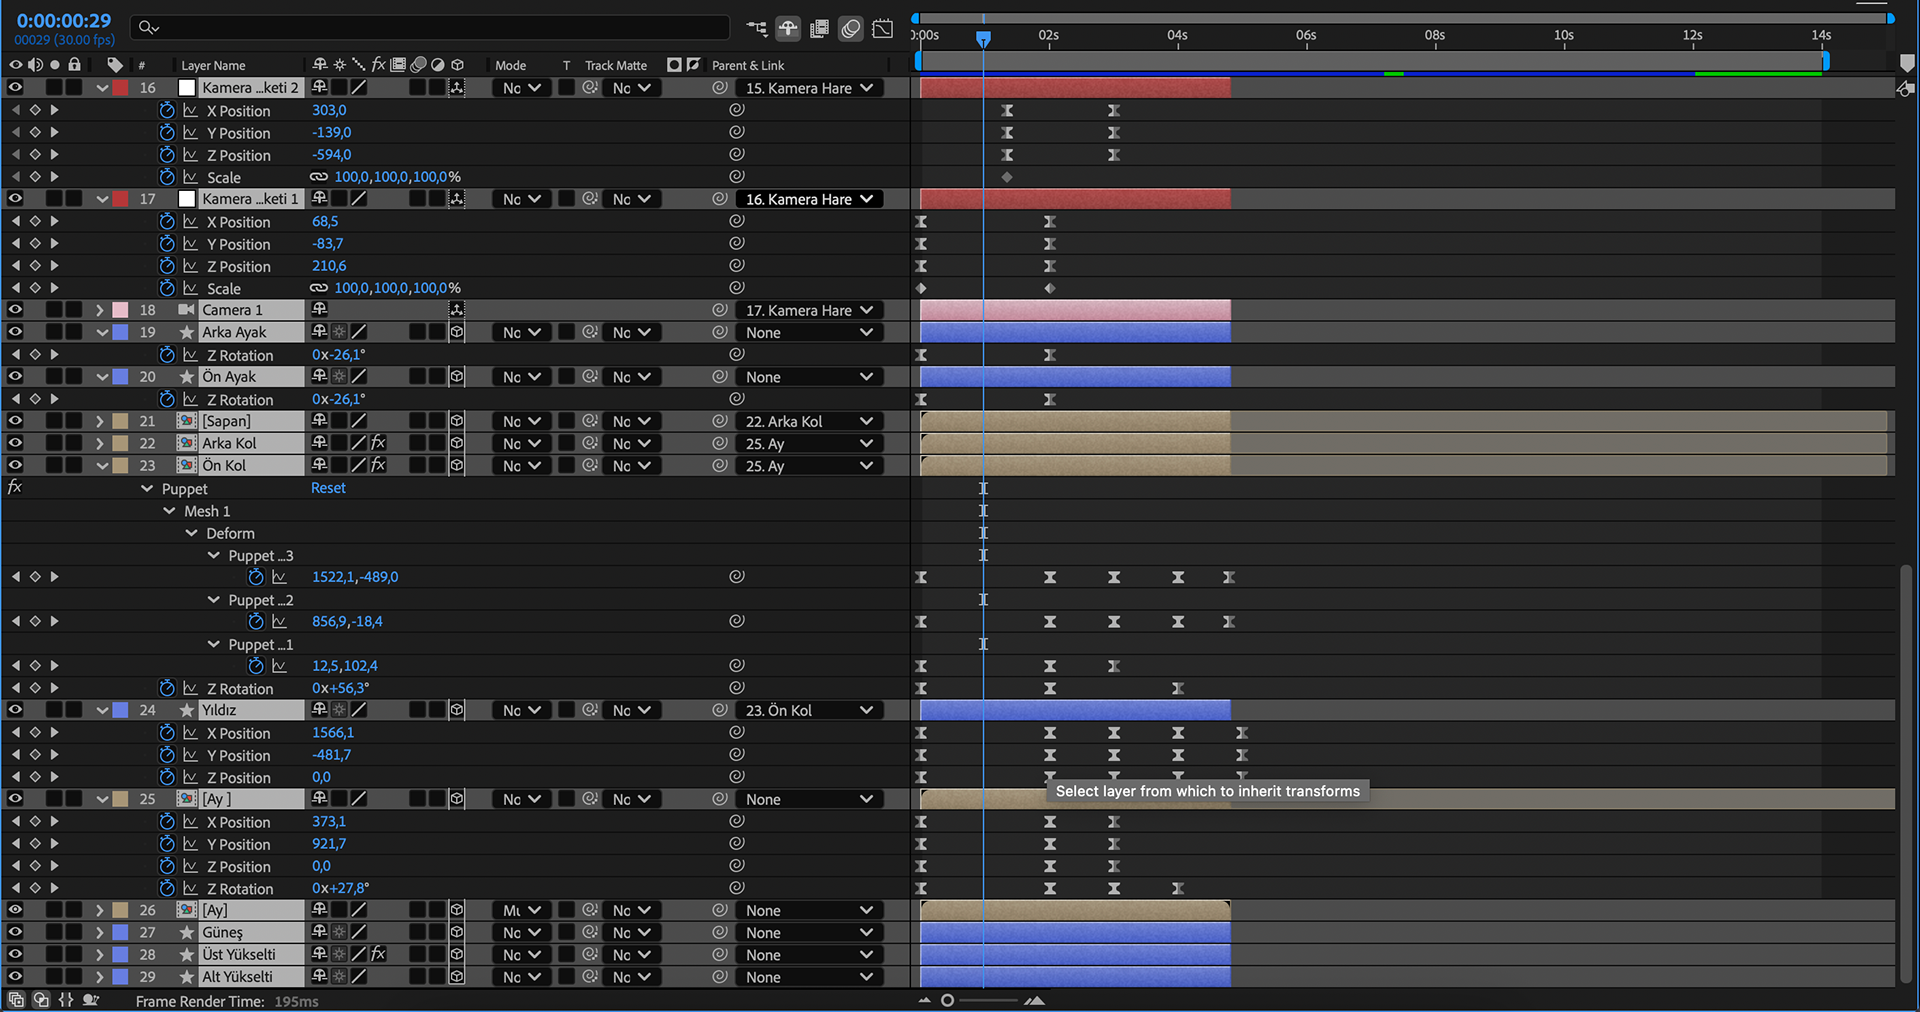Enable Frame Blending for all layers
The width and height of the screenshot is (1920, 1012).
819,28
